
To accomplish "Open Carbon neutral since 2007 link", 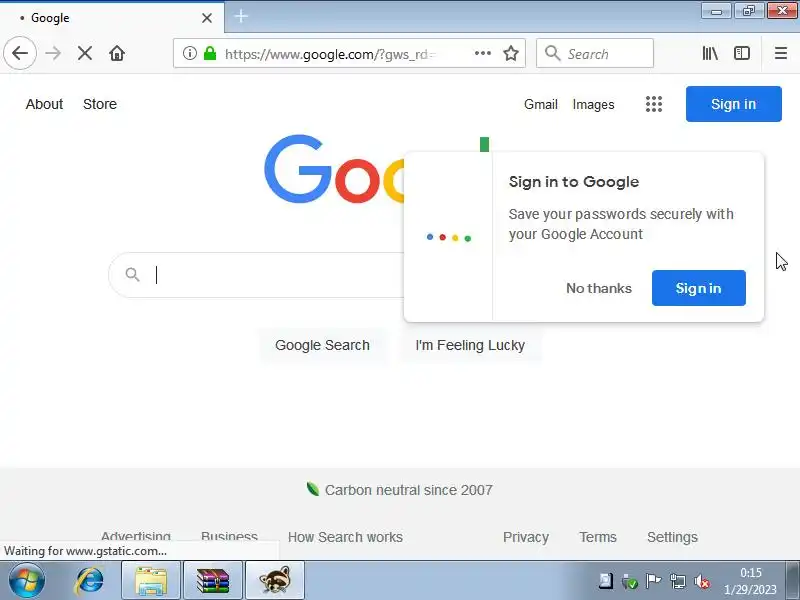I will click(x=399, y=490).
